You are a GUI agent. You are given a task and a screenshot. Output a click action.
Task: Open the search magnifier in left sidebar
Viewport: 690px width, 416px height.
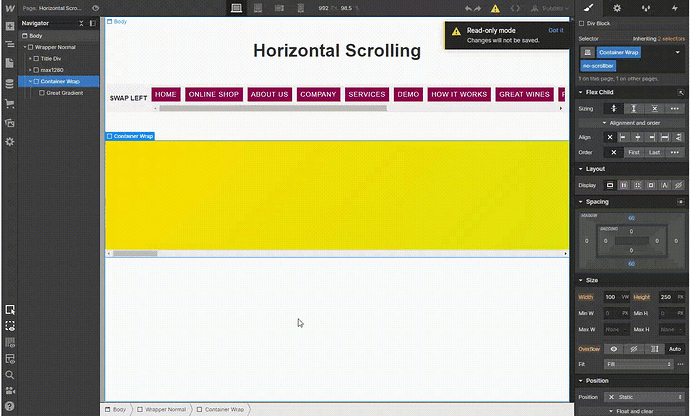coord(10,375)
